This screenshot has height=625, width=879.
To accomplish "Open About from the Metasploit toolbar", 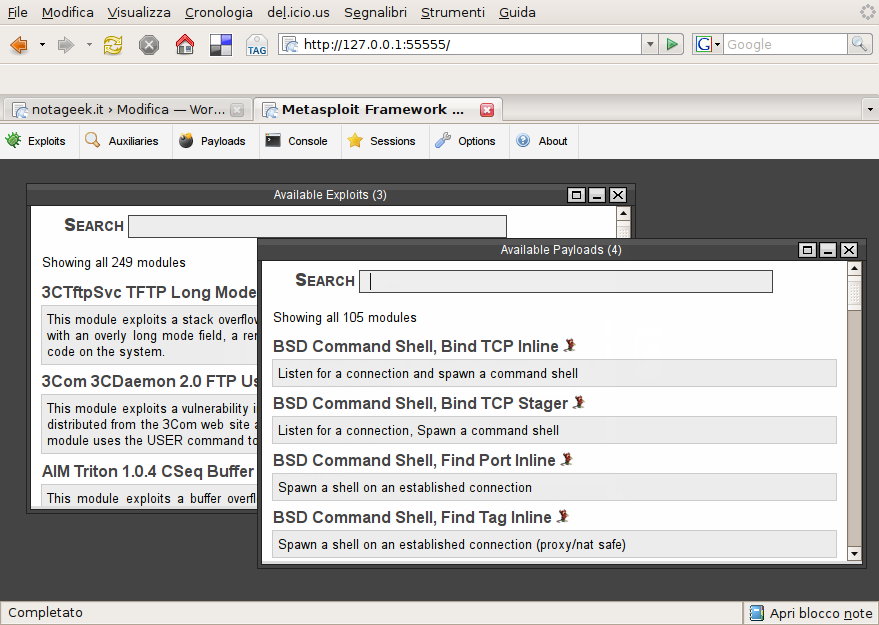I will [542, 141].
